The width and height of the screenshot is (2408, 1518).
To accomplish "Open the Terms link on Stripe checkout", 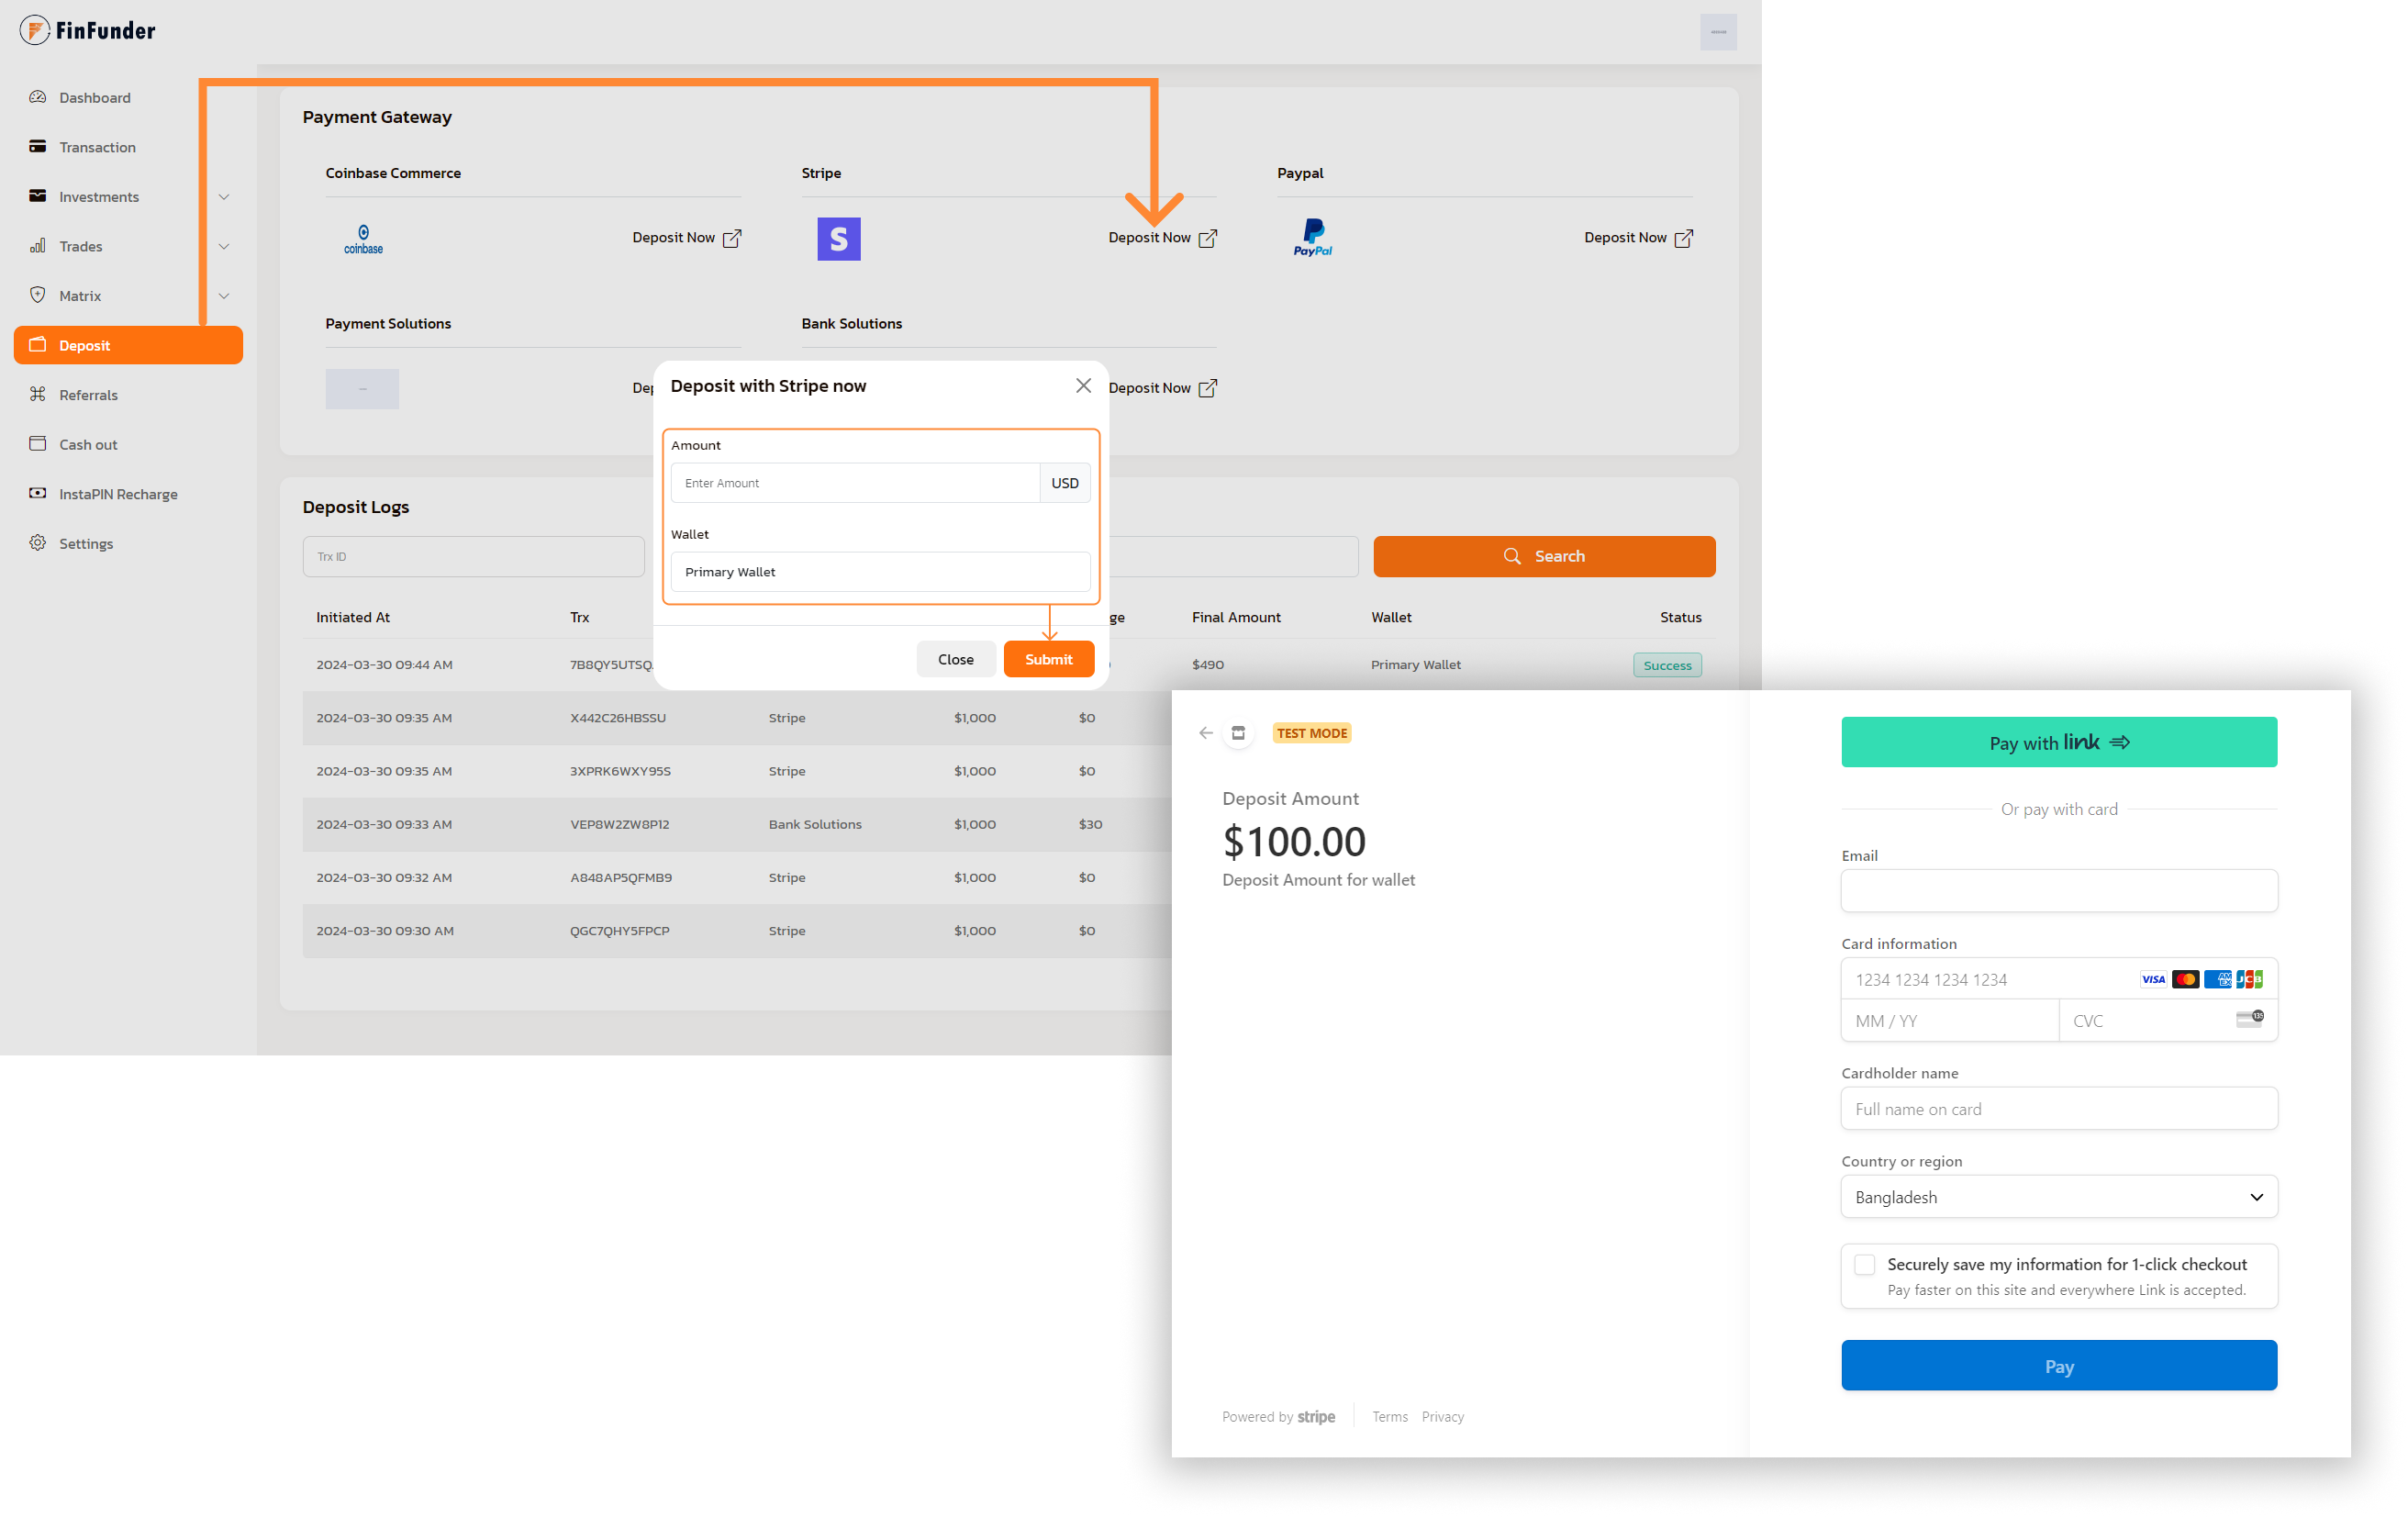I will 1390,1417.
